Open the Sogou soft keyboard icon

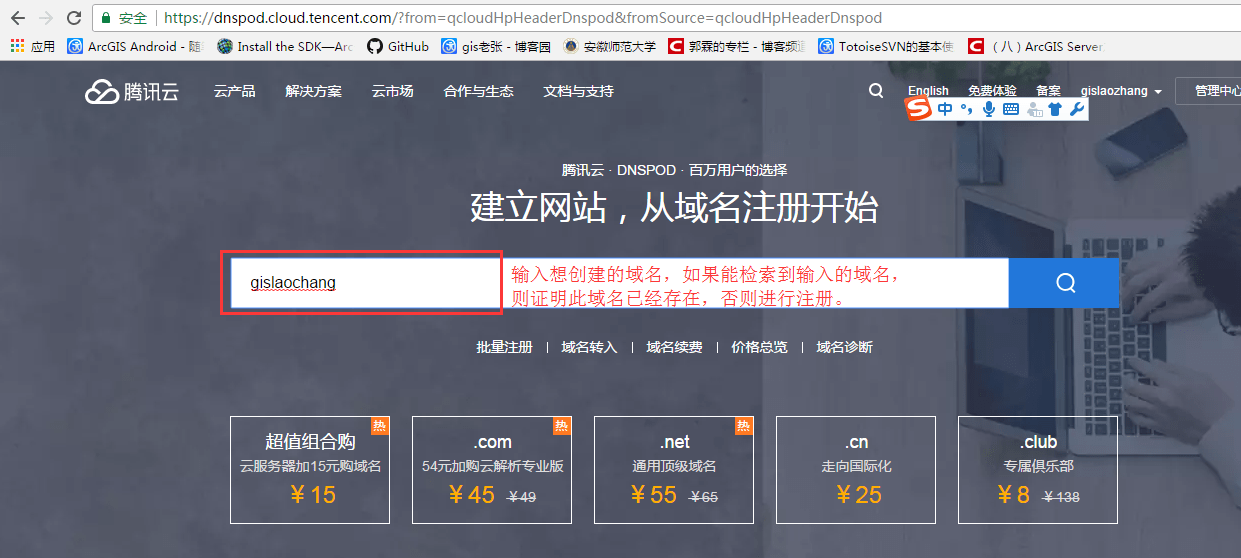1011,110
